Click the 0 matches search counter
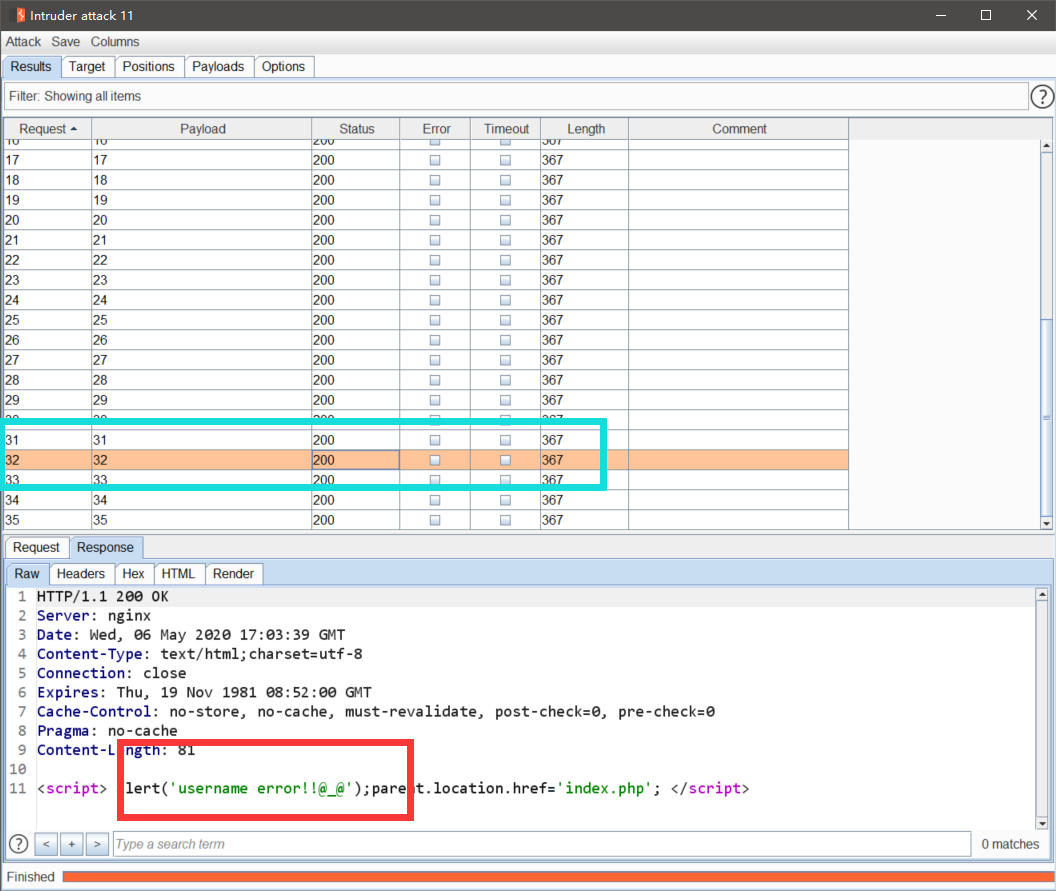 point(1010,844)
